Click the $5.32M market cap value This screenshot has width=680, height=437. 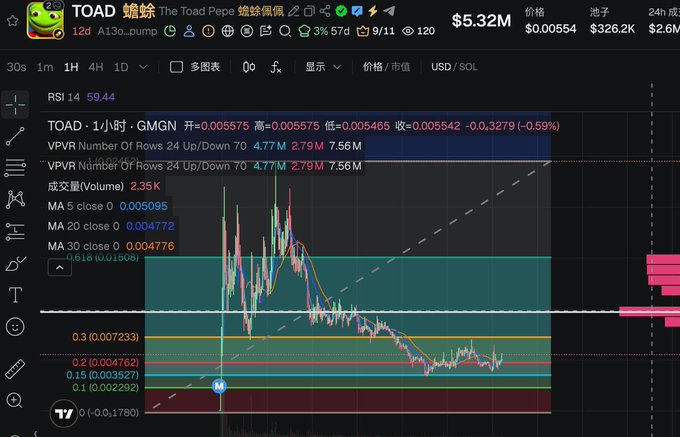[x=481, y=20]
